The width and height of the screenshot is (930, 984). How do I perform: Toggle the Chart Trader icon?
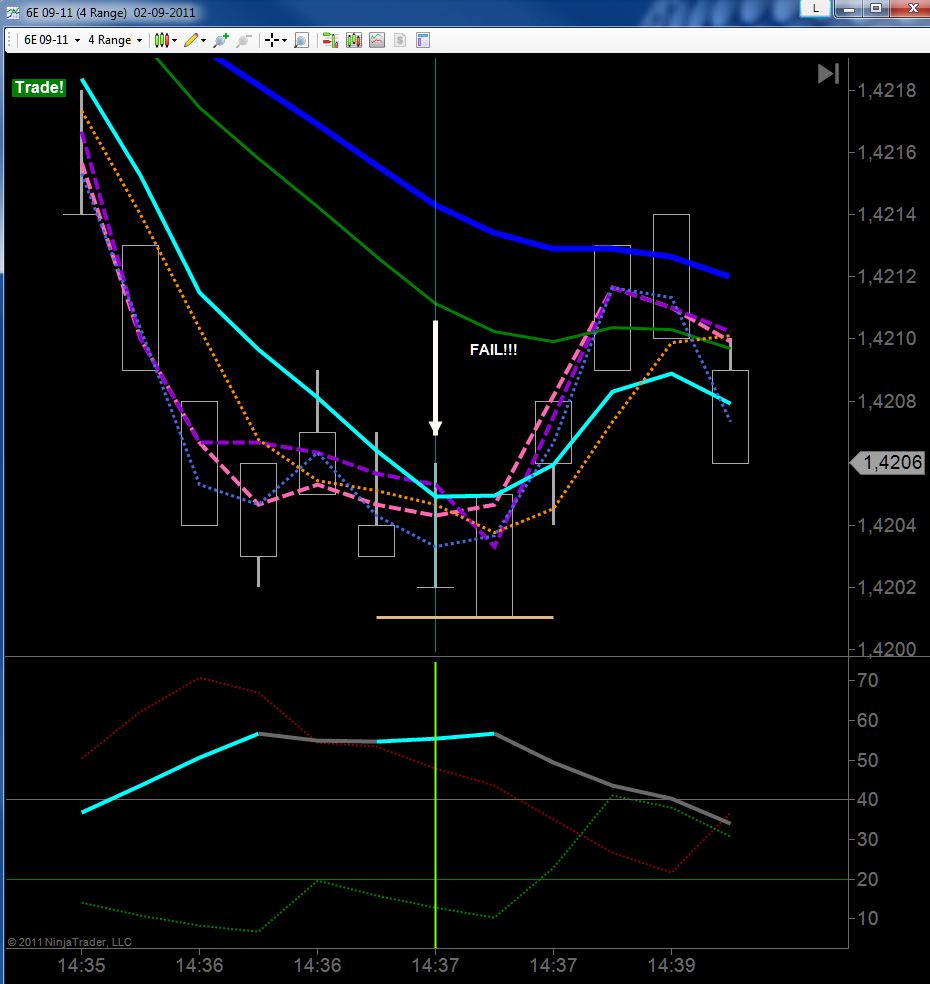point(330,41)
